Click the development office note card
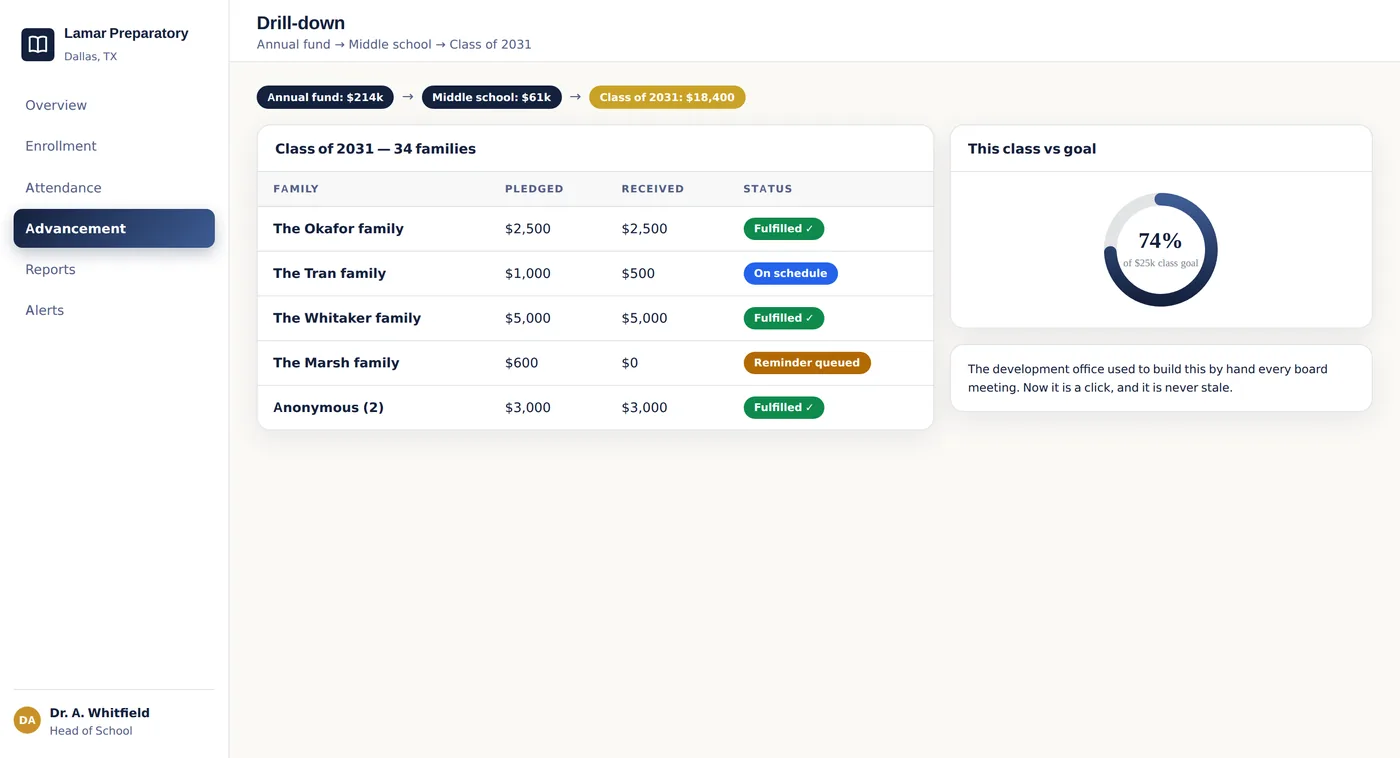The image size is (1400, 758). click(x=1161, y=378)
